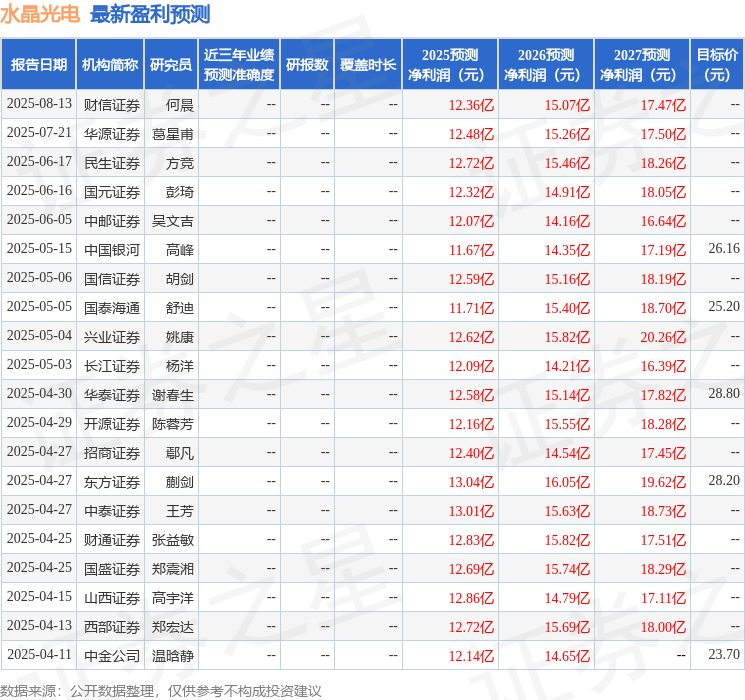Screen dimensions: 745x700
Task: Click 华泰证券 institution cell
Action: [x=112, y=394]
